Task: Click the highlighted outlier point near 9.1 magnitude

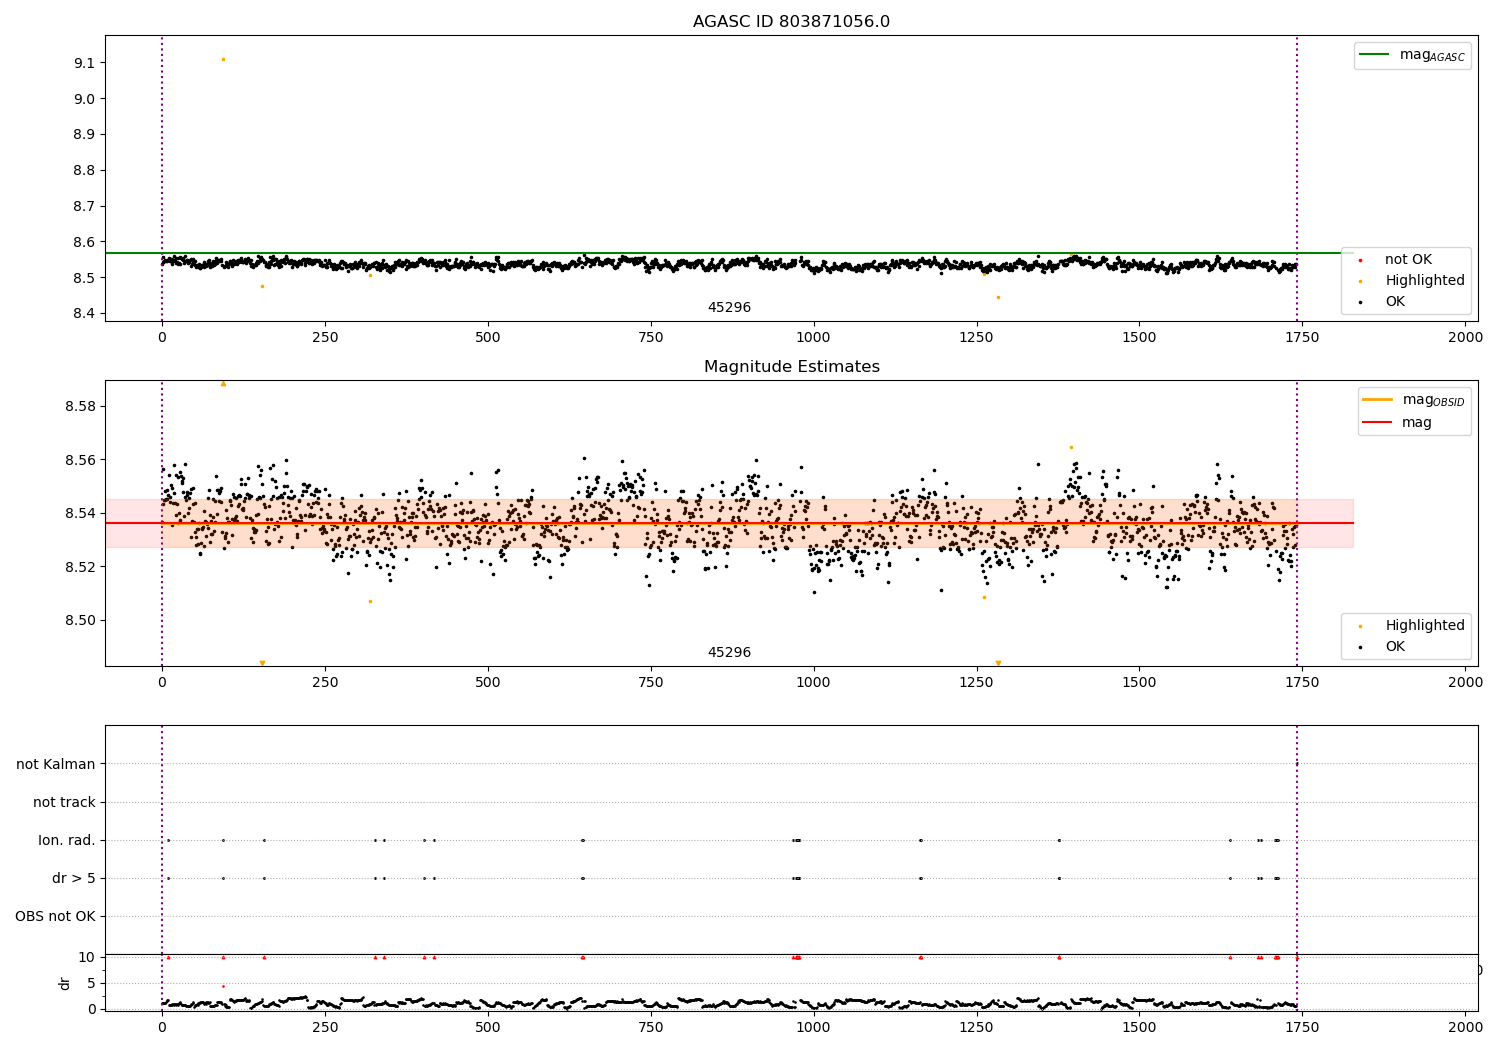Action: (x=223, y=59)
